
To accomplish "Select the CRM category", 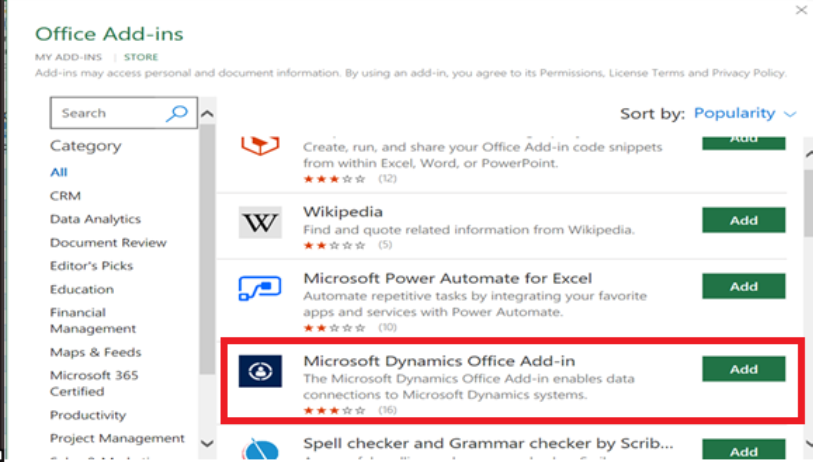I will point(65,196).
